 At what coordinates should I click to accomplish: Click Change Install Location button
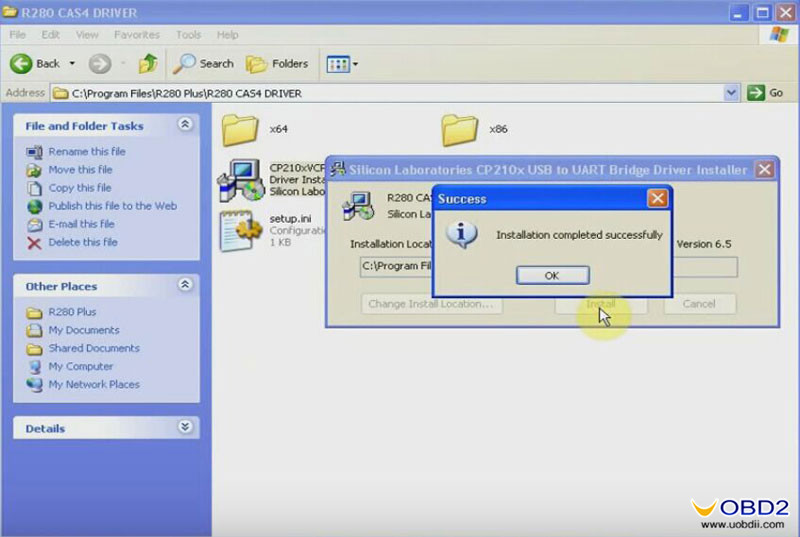431,303
